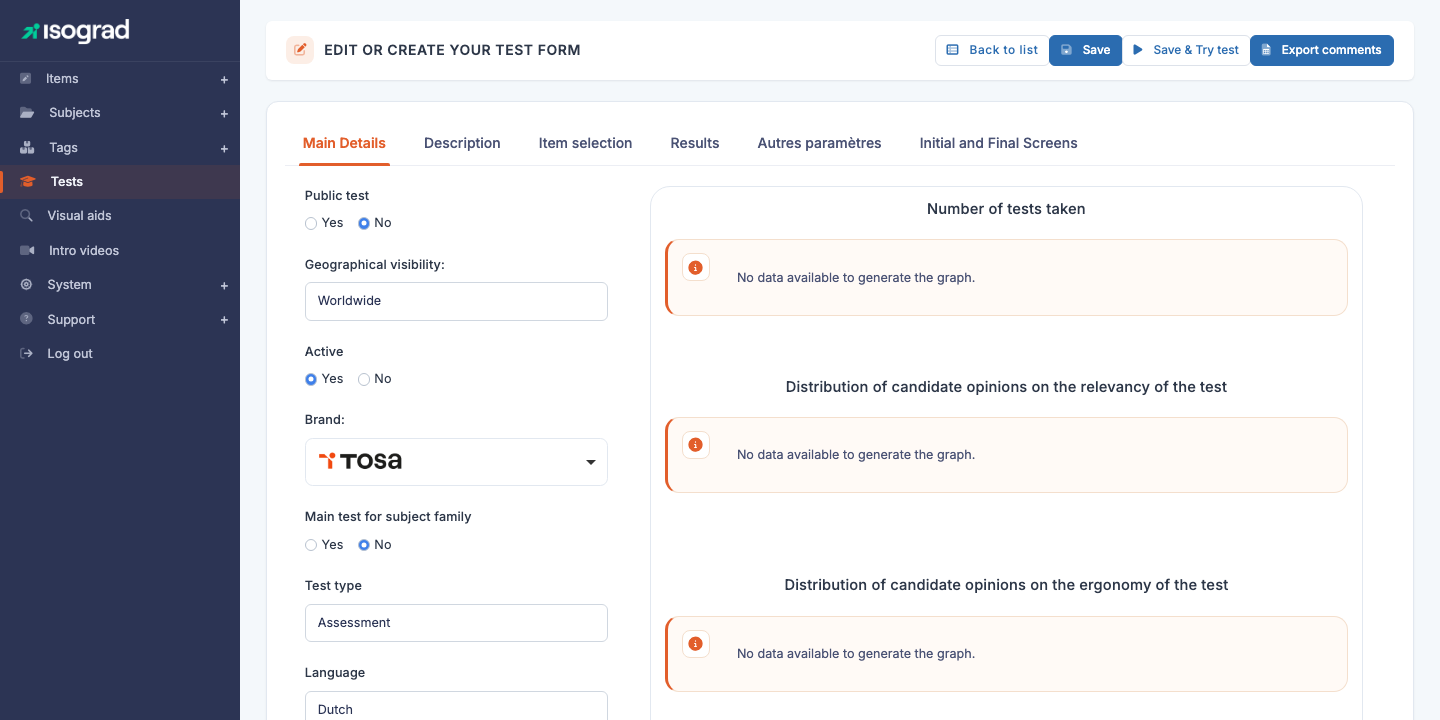Click the info icon under ergonomy distribution

(696, 644)
